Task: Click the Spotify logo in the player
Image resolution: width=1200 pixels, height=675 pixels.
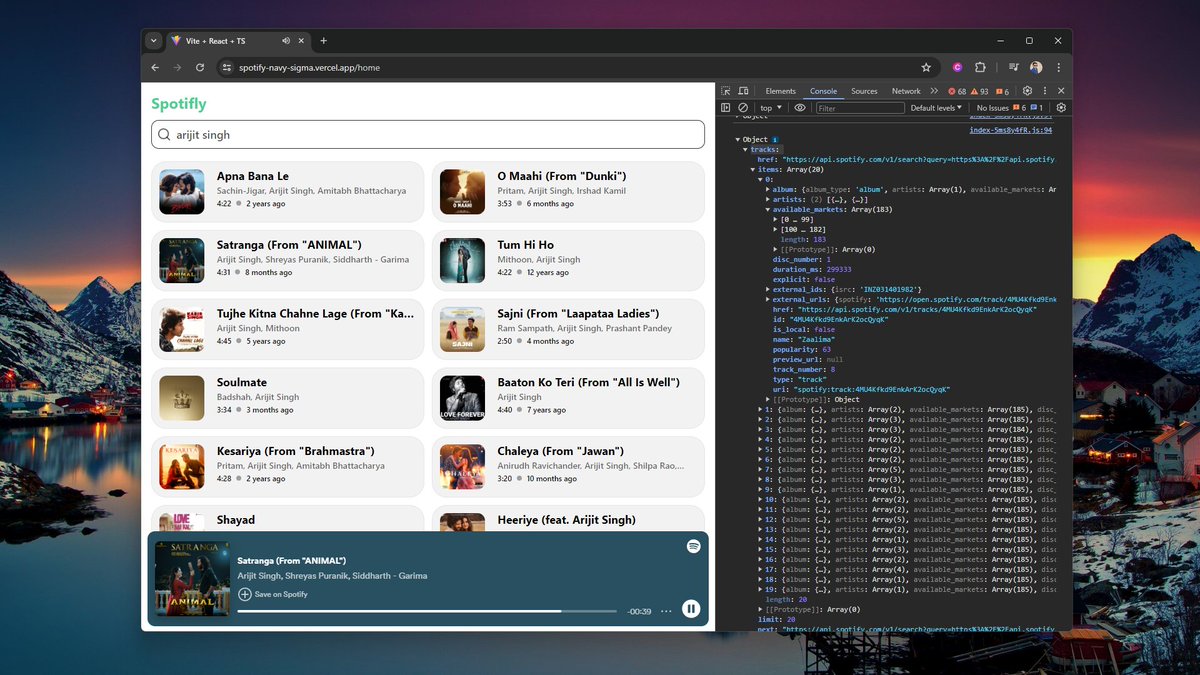Action: coord(693,546)
